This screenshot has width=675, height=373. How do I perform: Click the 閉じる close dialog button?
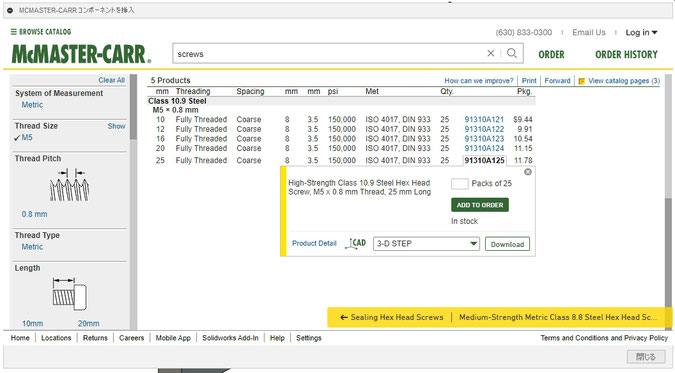(x=646, y=357)
